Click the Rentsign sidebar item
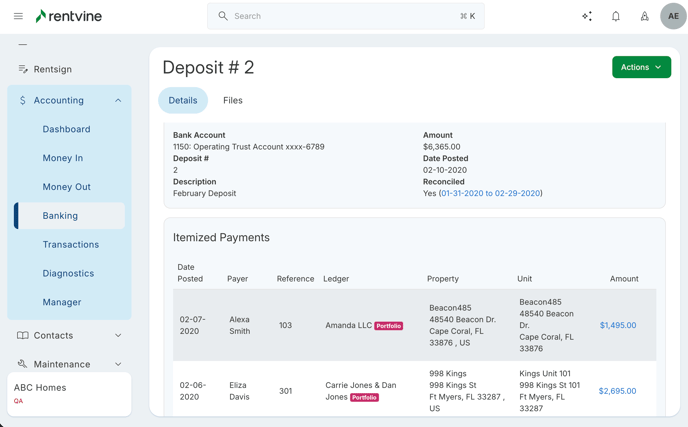Screen dimensions: 688x427 (52, 69)
